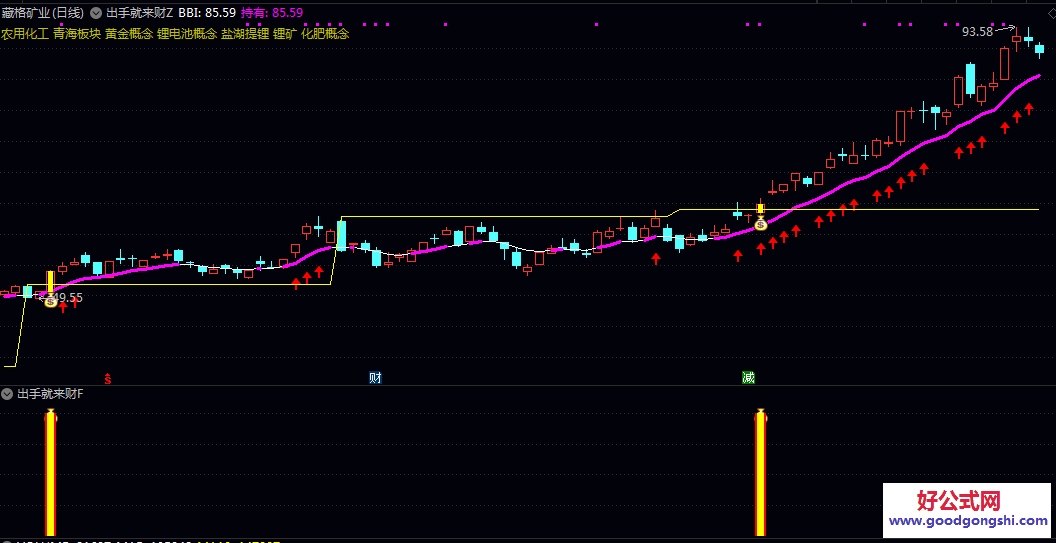Open the 锂矿 concept tag
The image size is (1056, 543).
click(285, 34)
